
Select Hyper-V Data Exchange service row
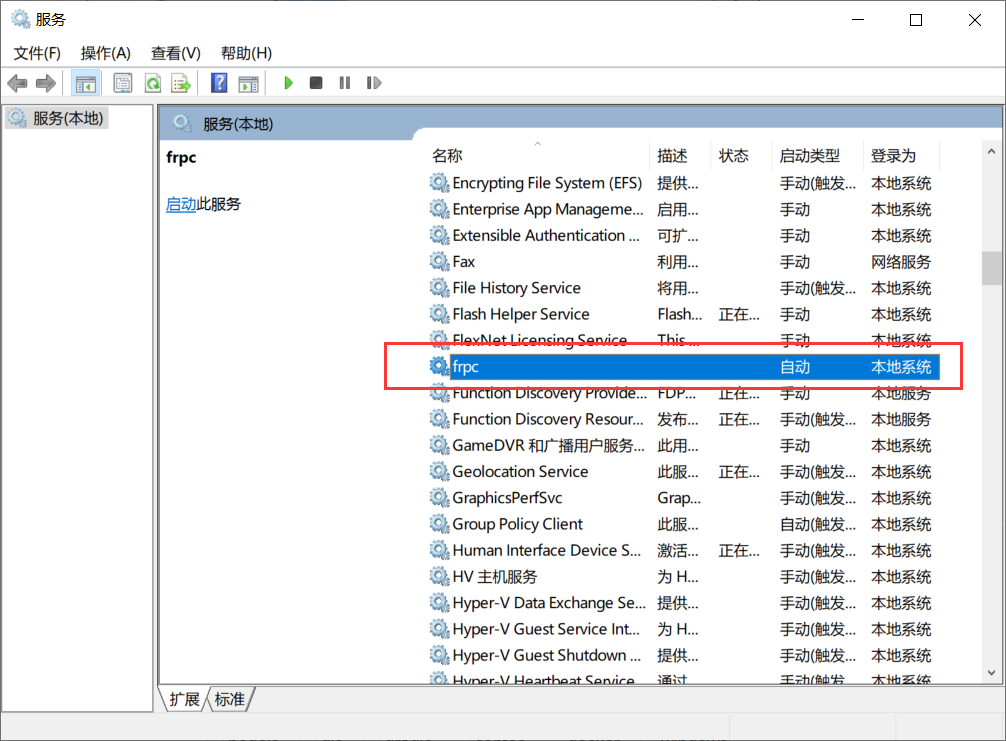pyautogui.click(x=683, y=603)
